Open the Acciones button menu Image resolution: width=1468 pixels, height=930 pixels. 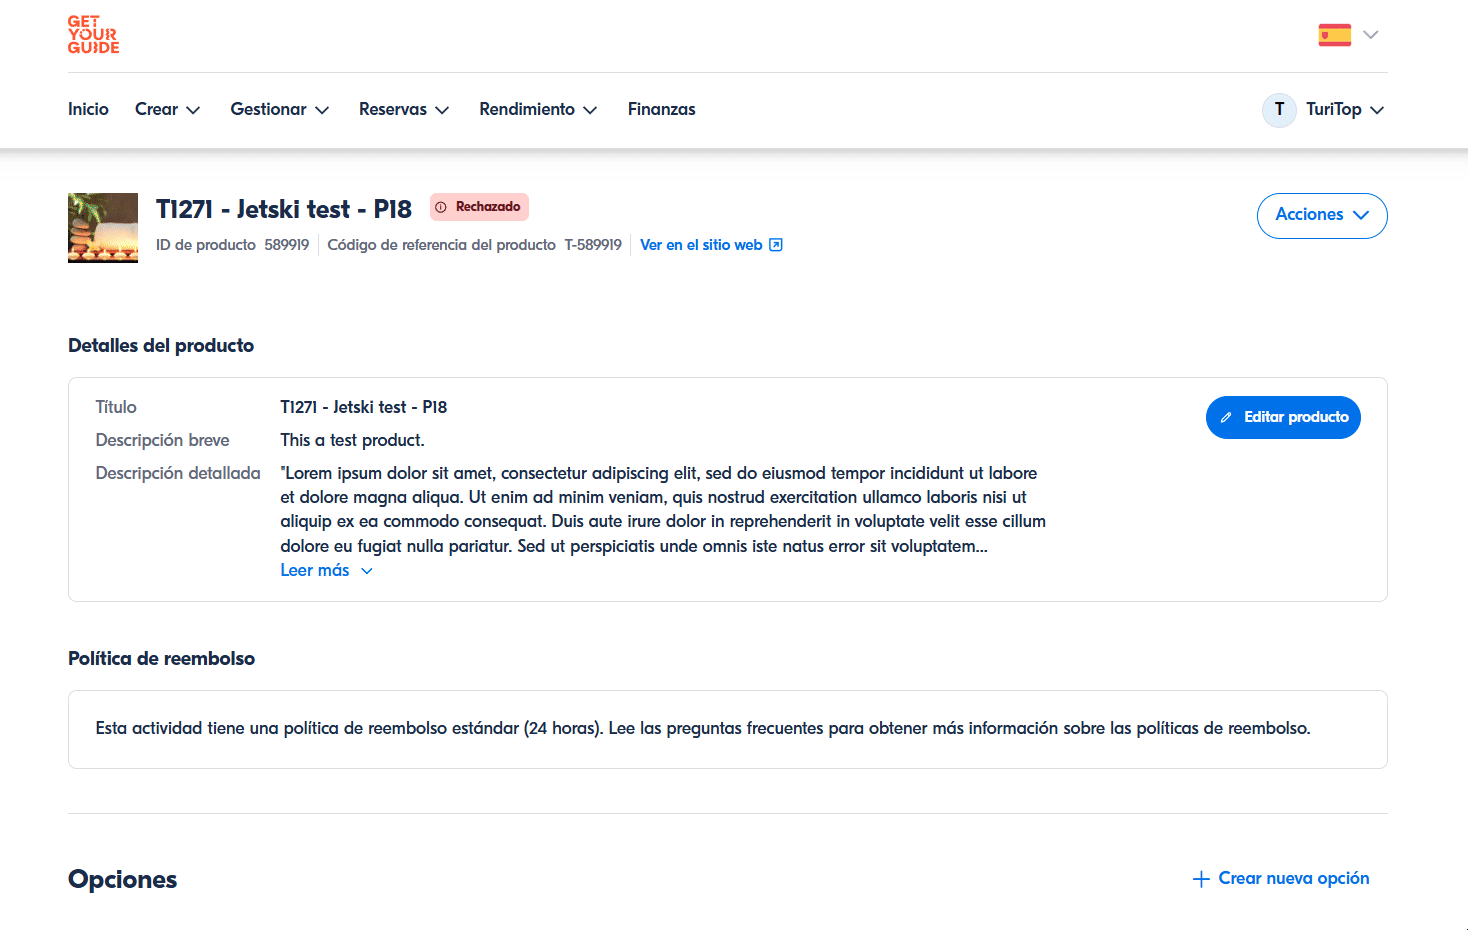tap(1321, 215)
